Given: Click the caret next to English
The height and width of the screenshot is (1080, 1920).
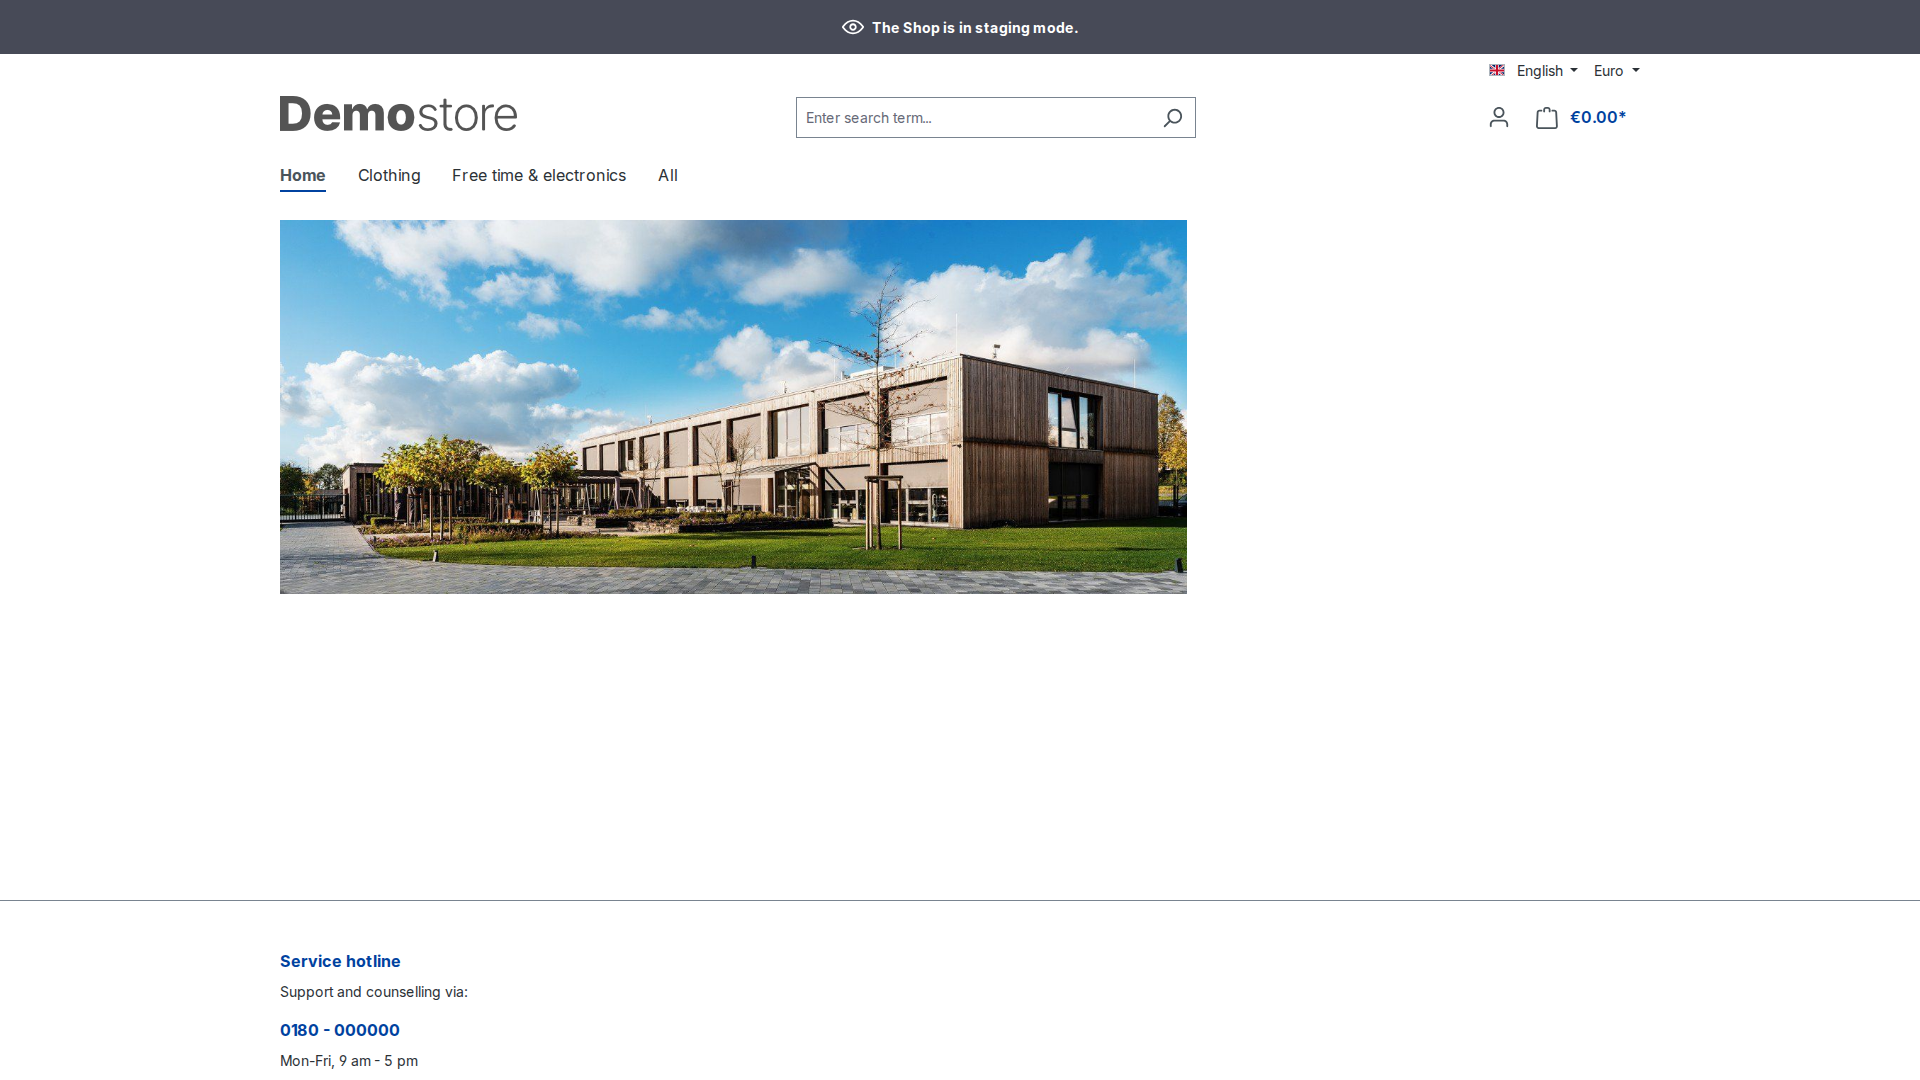Looking at the screenshot, I should click(1574, 70).
